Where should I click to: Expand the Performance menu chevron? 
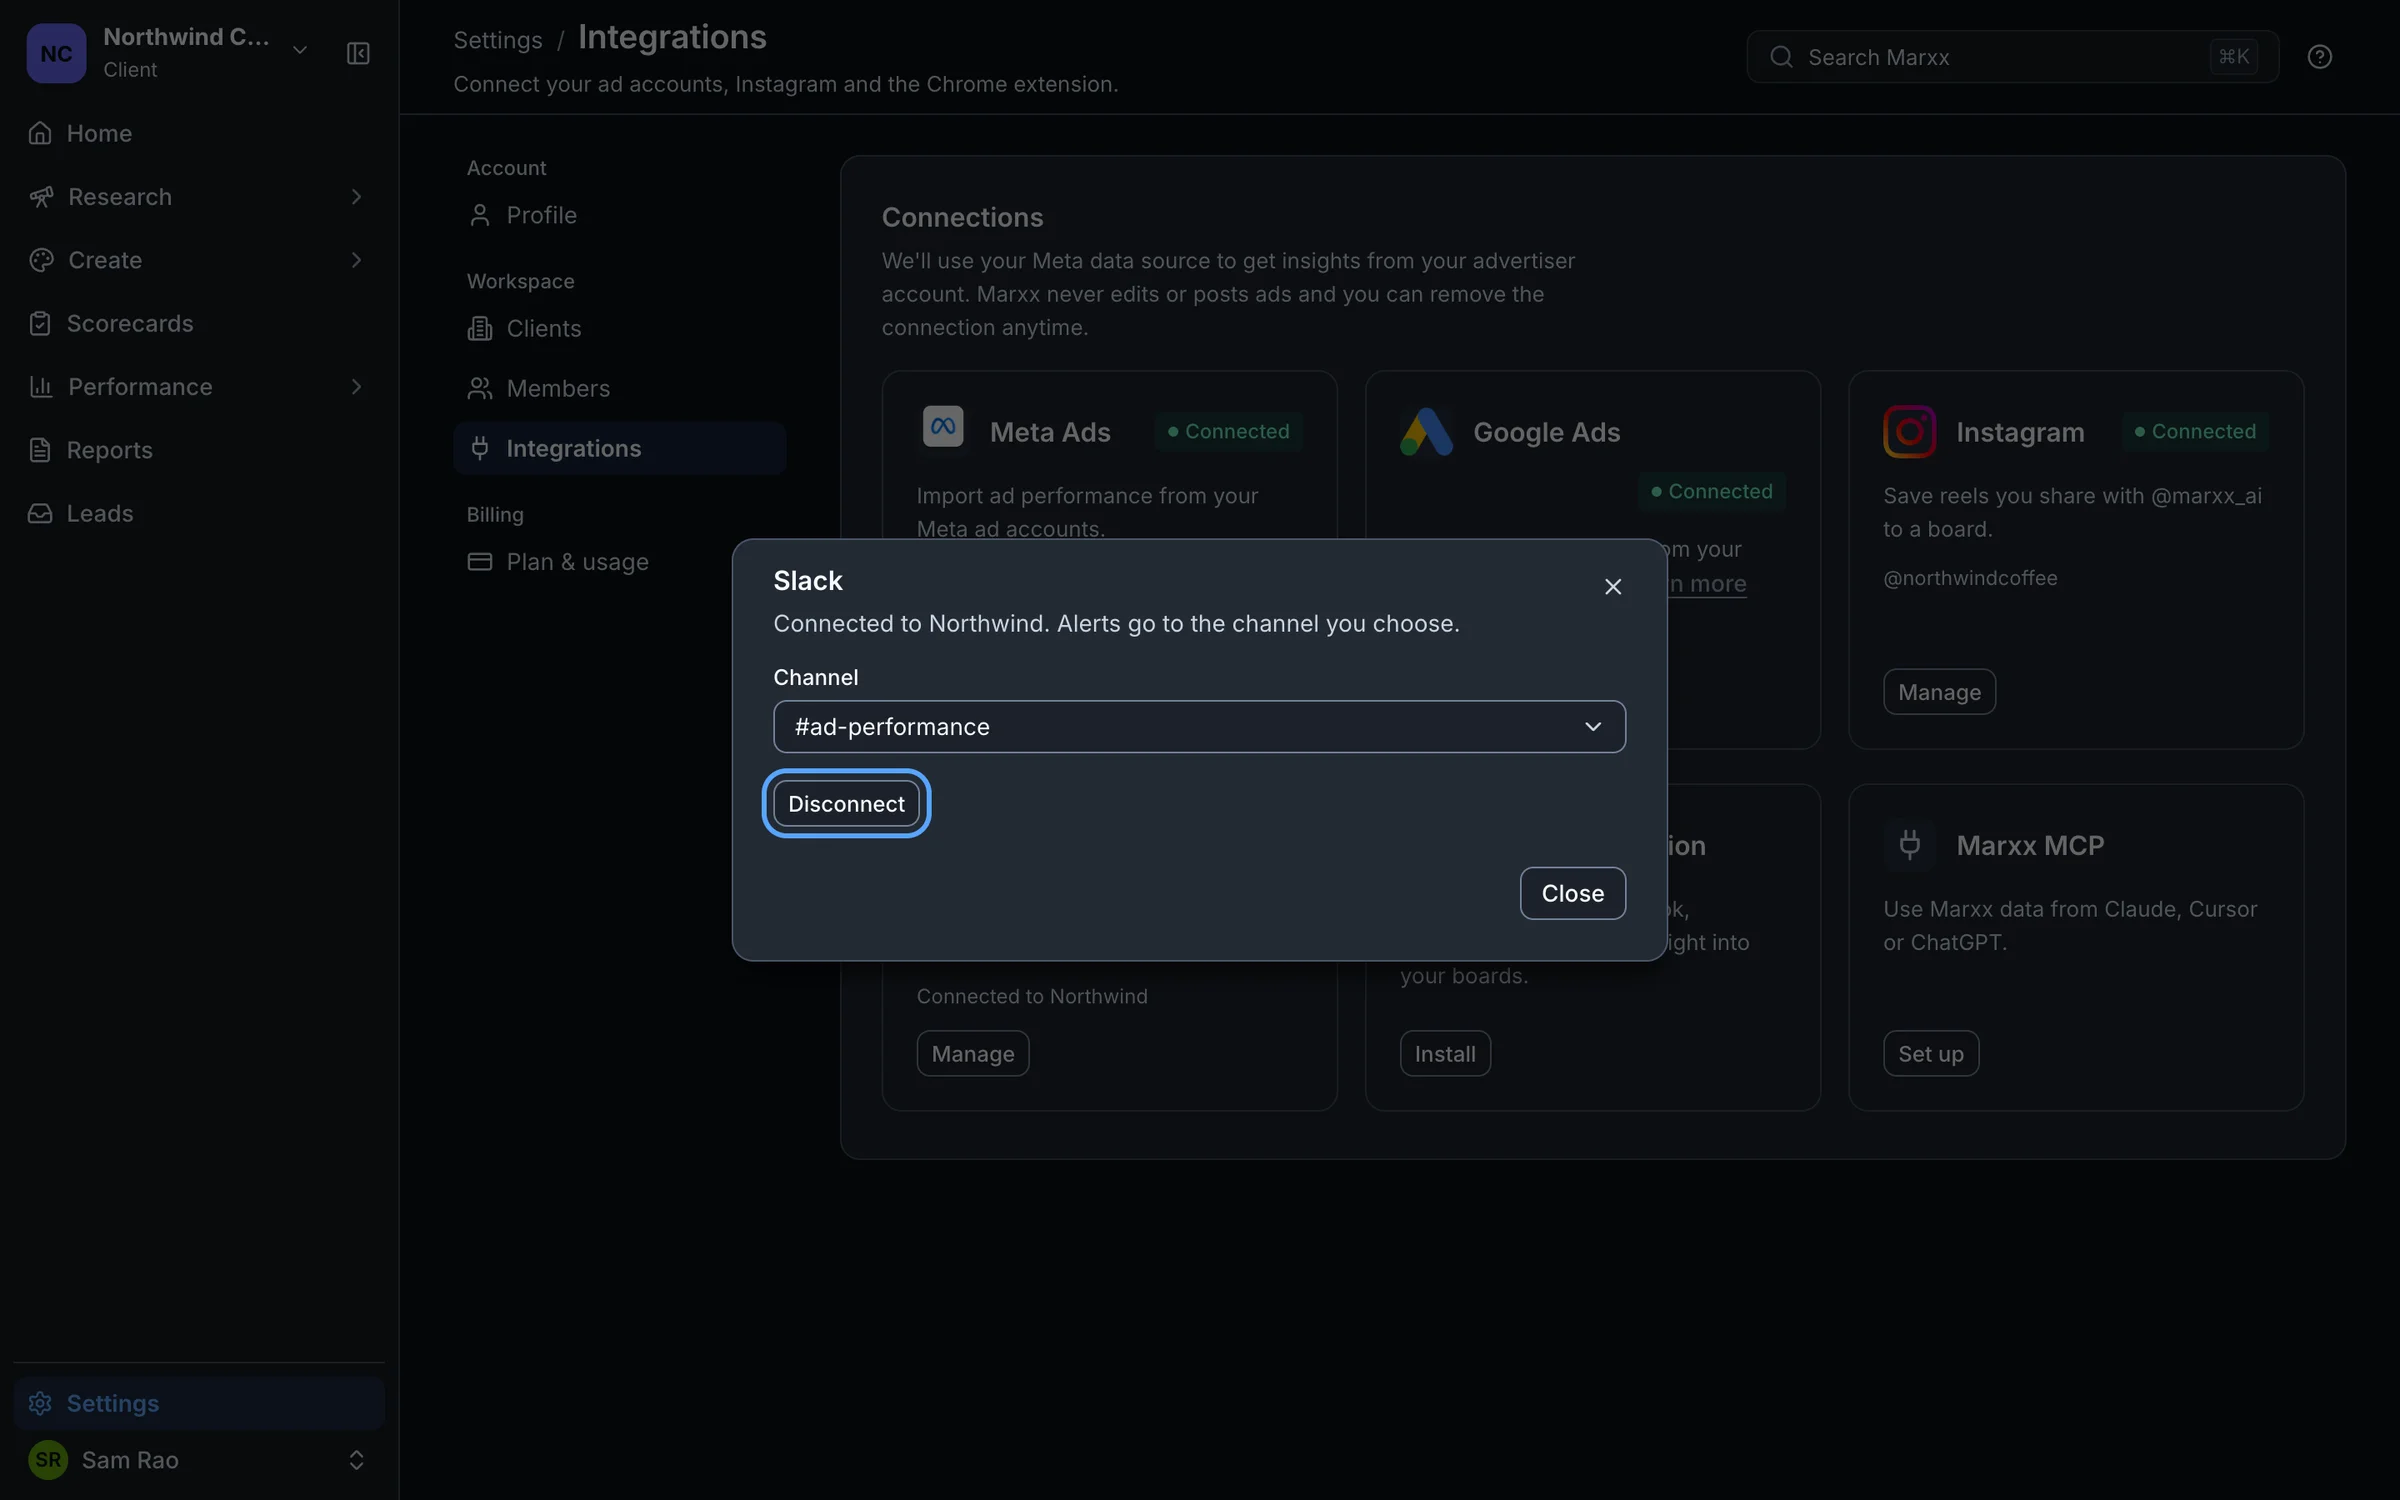click(x=356, y=387)
